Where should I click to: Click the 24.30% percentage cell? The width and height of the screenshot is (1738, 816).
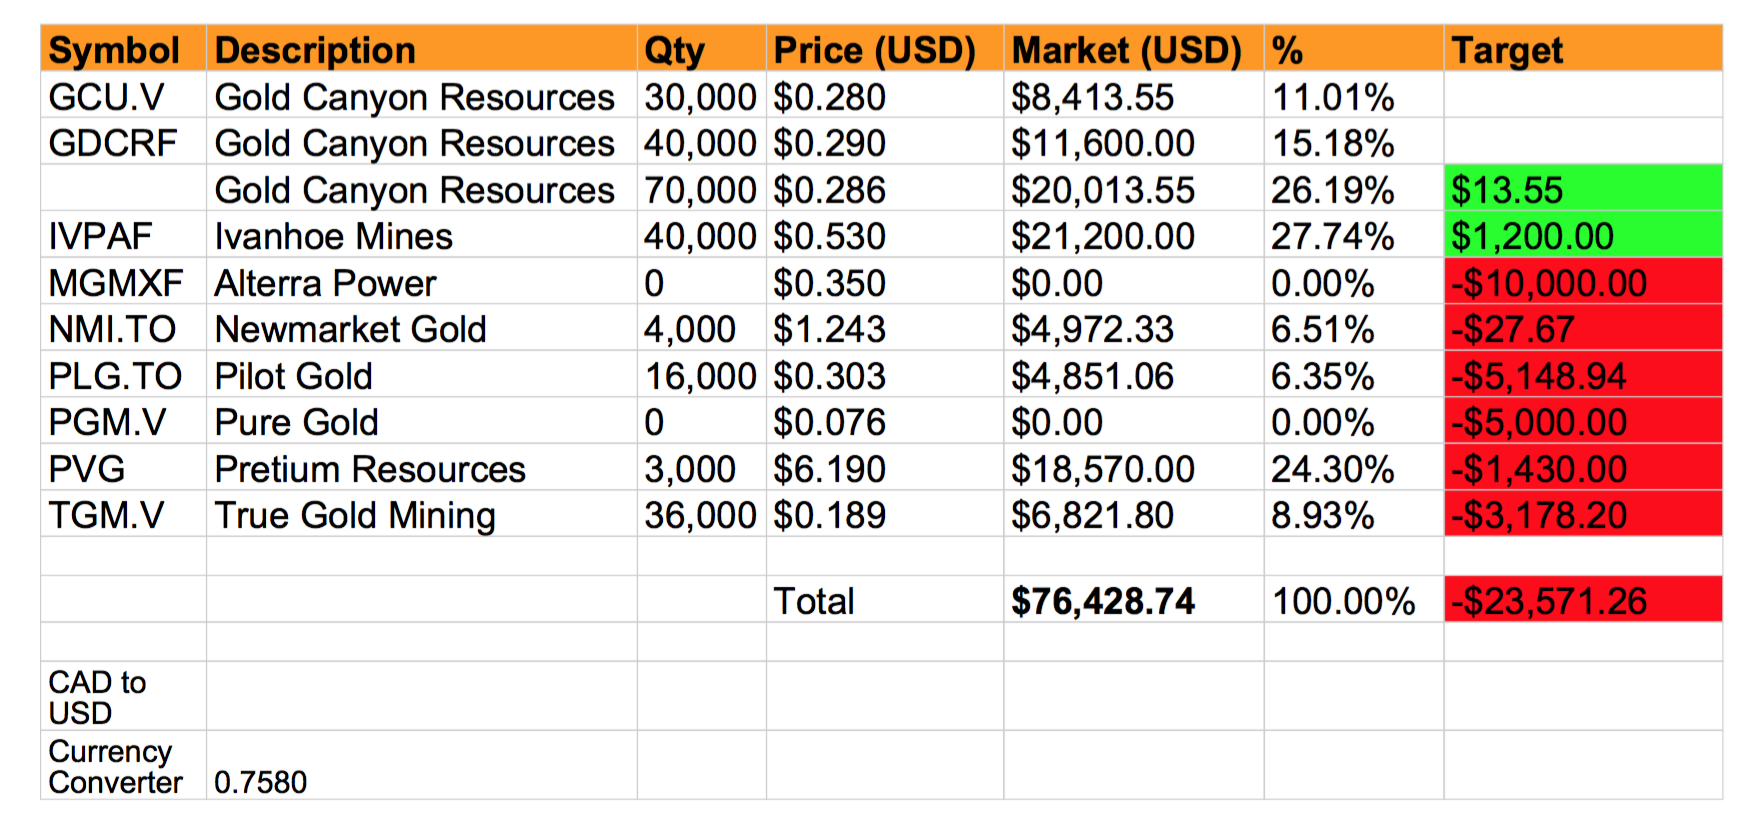pyautogui.click(x=1353, y=467)
